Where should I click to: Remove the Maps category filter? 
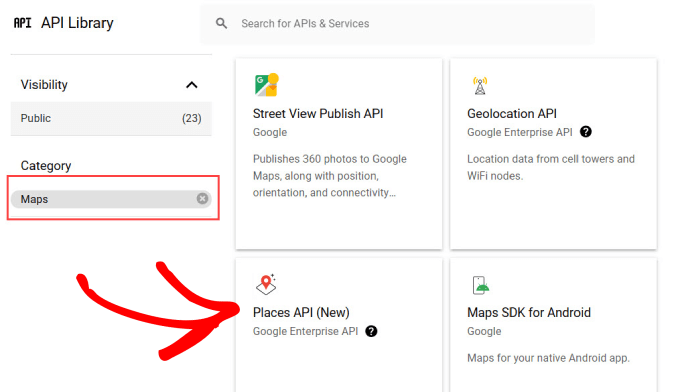[202, 199]
